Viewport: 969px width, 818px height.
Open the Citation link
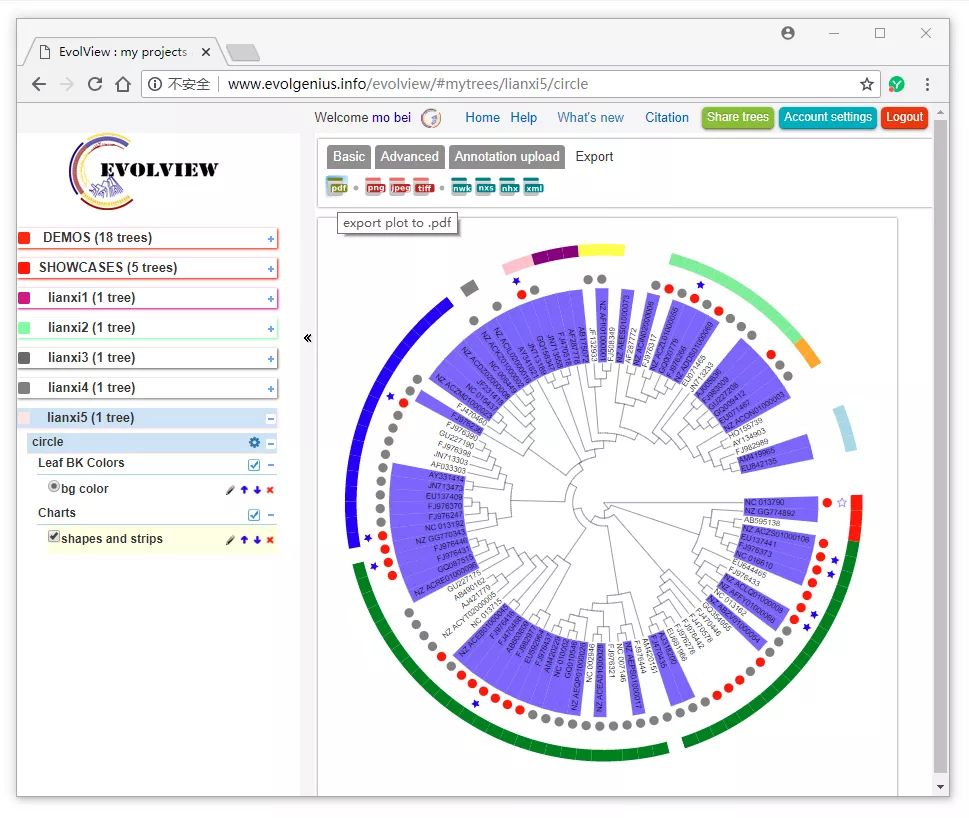[x=667, y=117]
